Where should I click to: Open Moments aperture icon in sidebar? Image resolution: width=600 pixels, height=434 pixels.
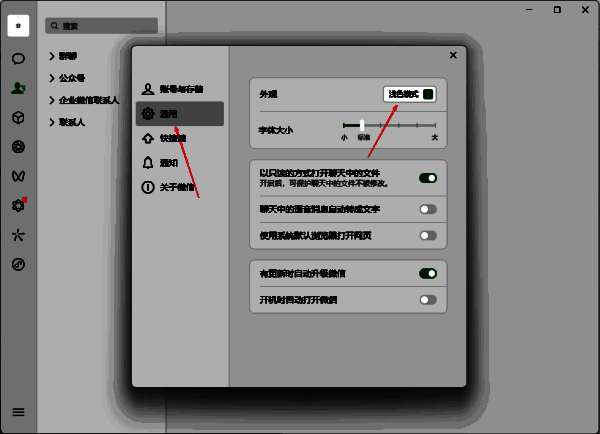pyautogui.click(x=18, y=147)
